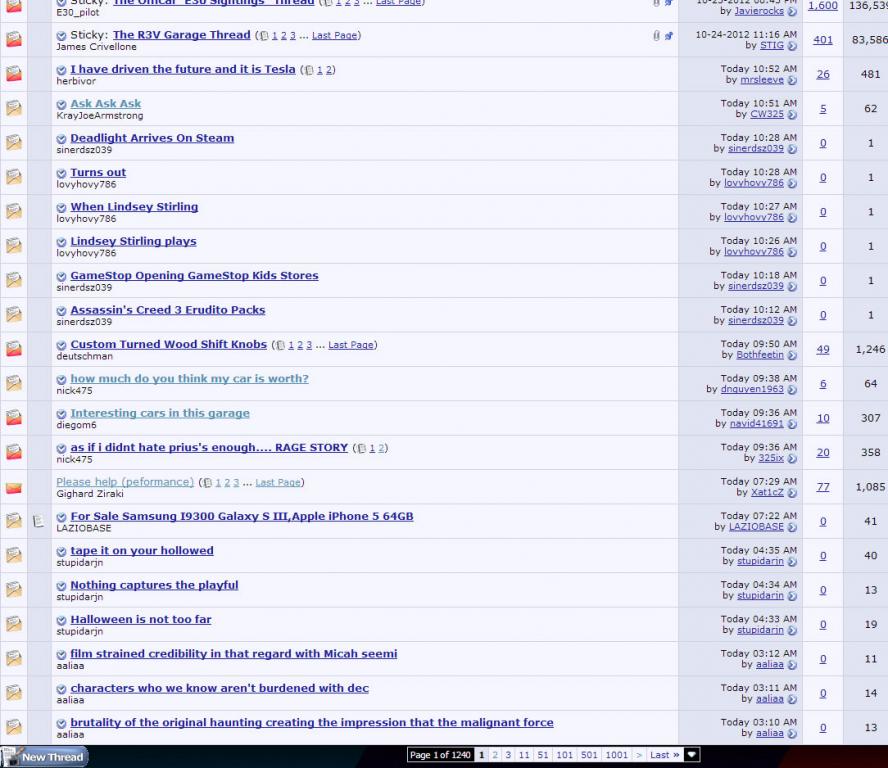Go to the Last page of thread list

click(663, 755)
